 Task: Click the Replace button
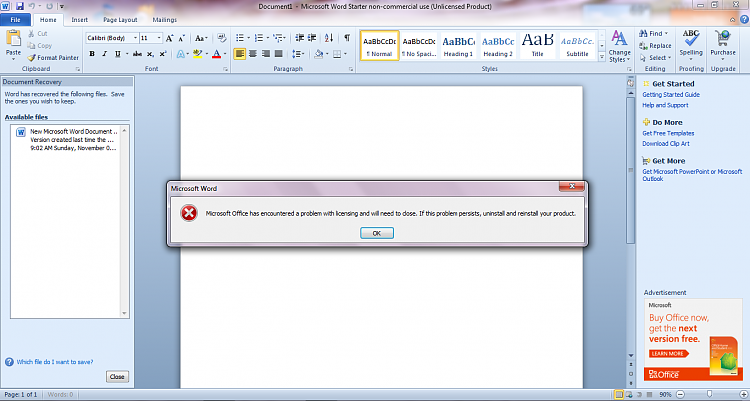click(x=655, y=45)
